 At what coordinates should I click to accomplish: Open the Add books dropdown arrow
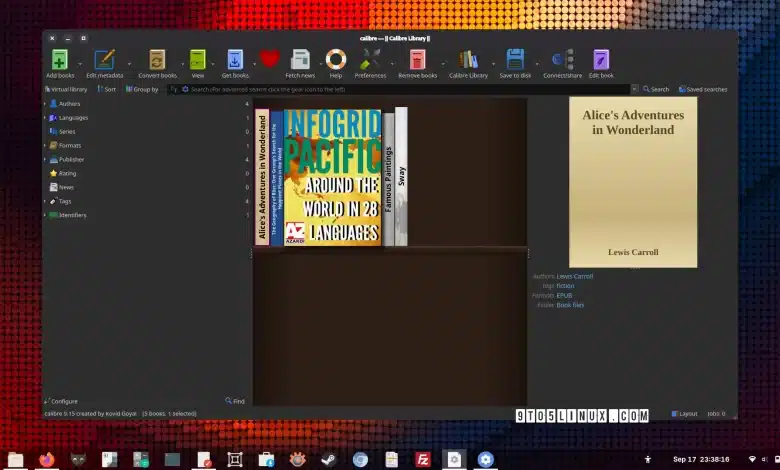pyautogui.click(x=80, y=64)
